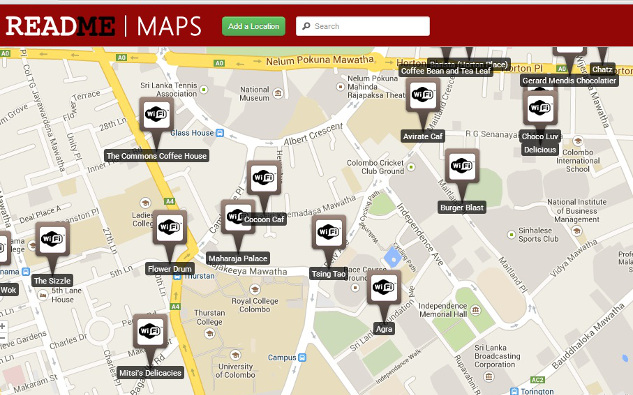Open the Tsing Tao WiFi marker

click(x=329, y=233)
